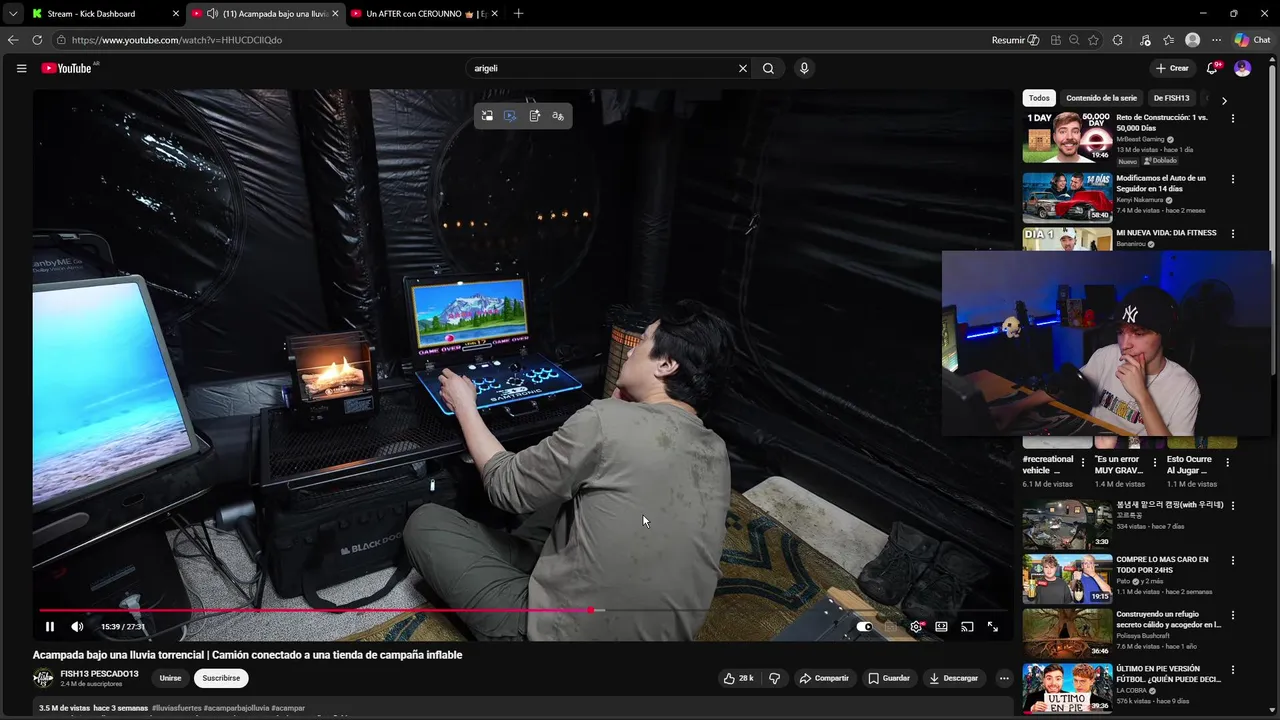Open more actions under the video
Screen dimensions: 1280x720
coord(1004,678)
